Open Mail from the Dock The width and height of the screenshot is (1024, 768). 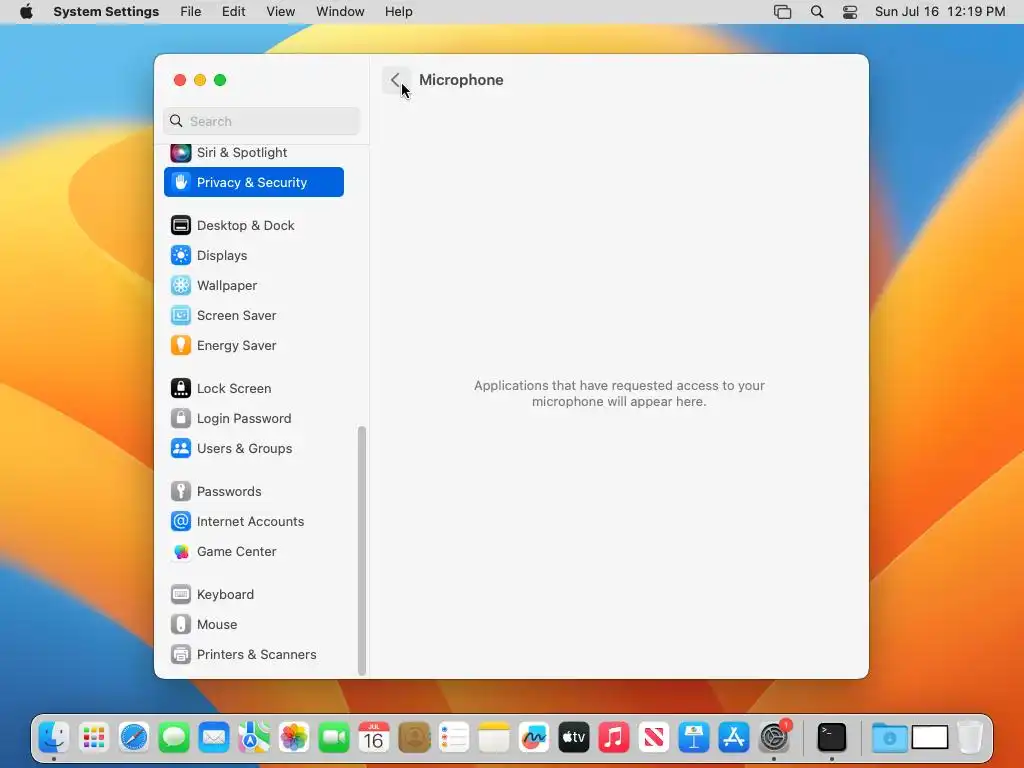click(x=214, y=738)
